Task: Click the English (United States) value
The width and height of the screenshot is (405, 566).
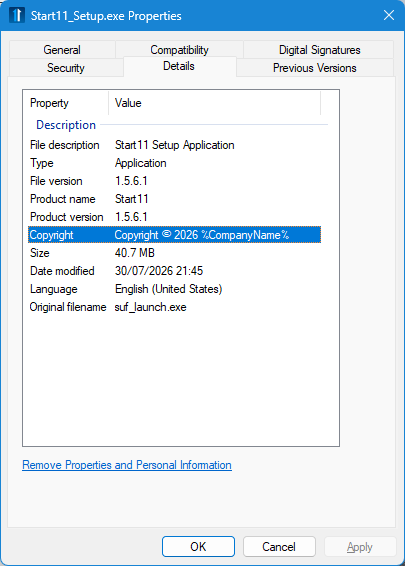Action: [169, 289]
